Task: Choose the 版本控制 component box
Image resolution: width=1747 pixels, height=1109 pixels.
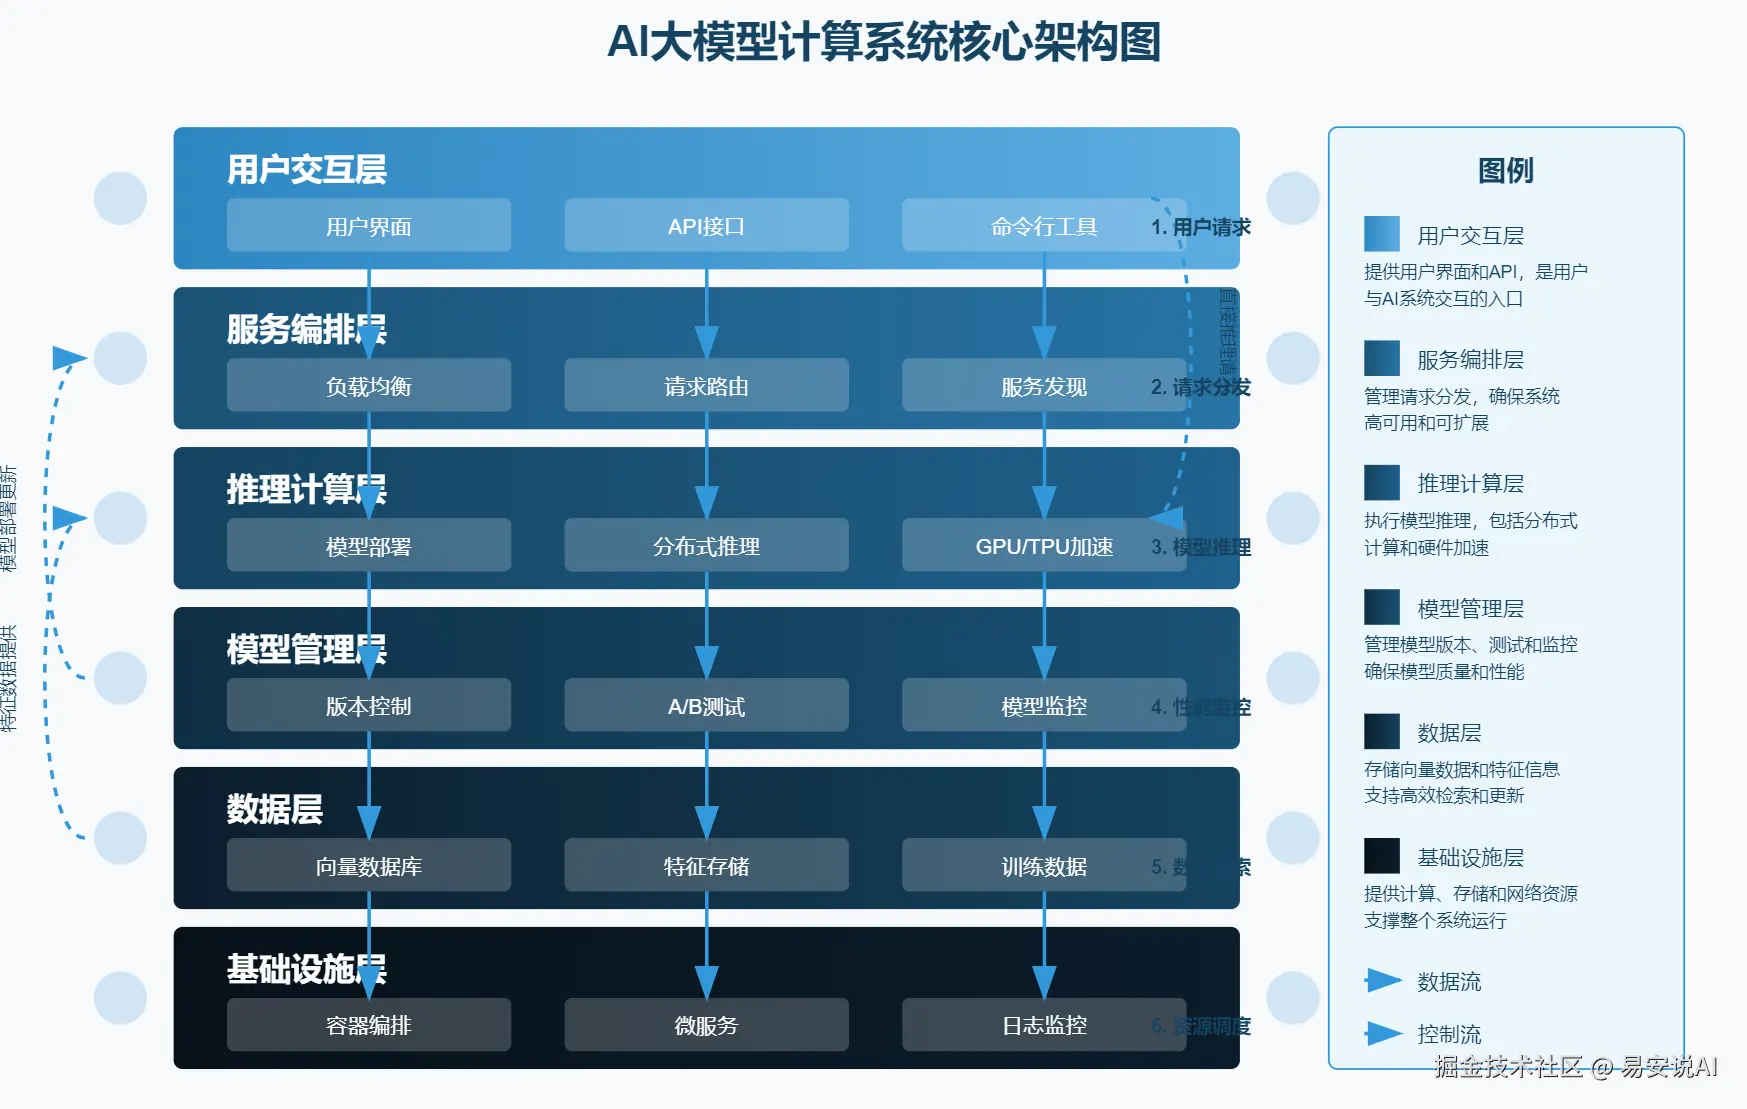Action: tap(369, 705)
